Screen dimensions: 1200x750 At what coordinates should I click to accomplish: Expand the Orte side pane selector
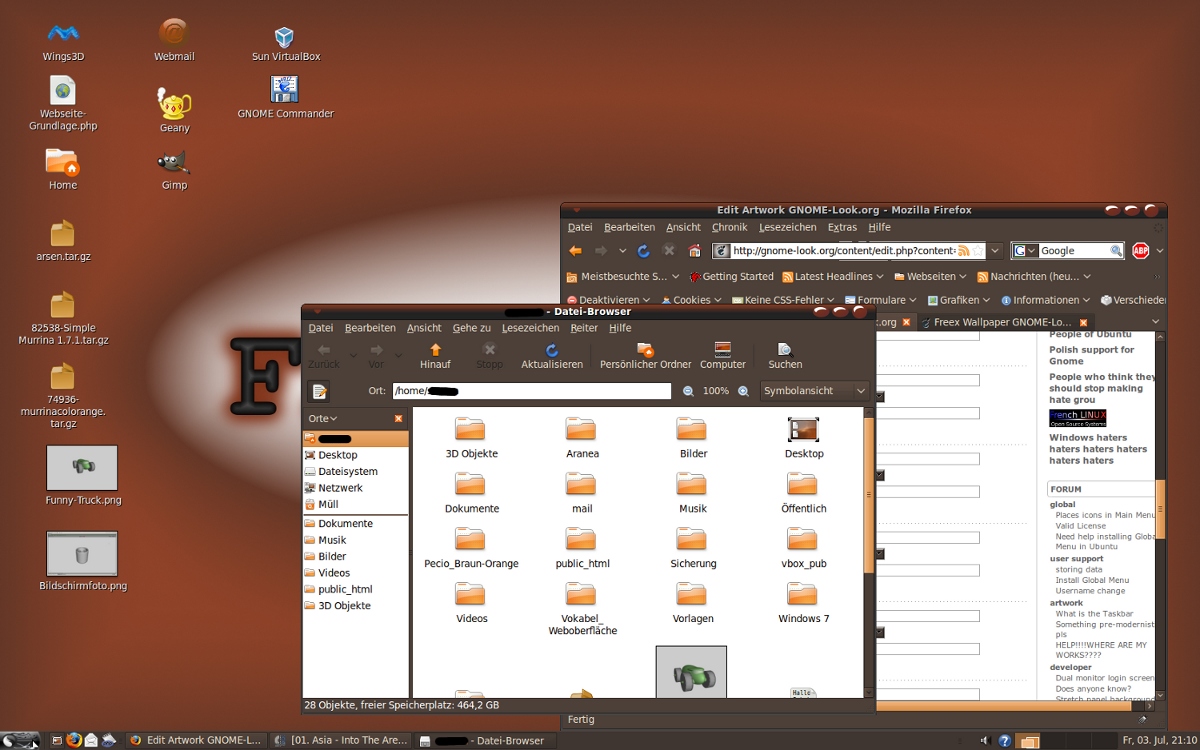coord(322,418)
